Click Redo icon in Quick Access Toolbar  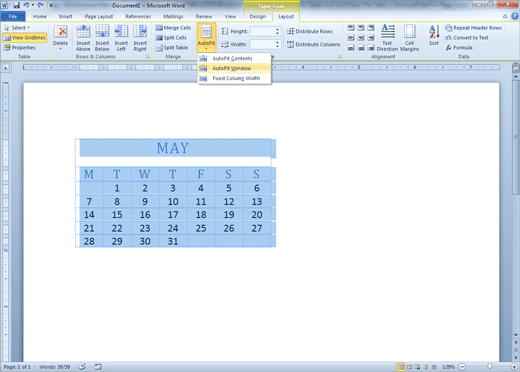[40, 5]
